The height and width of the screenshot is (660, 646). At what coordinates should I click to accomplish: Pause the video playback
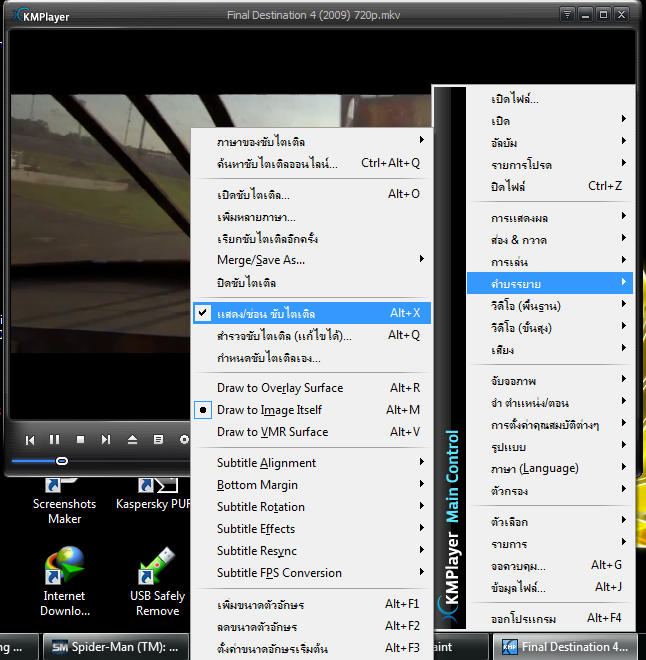pos(54,439)
